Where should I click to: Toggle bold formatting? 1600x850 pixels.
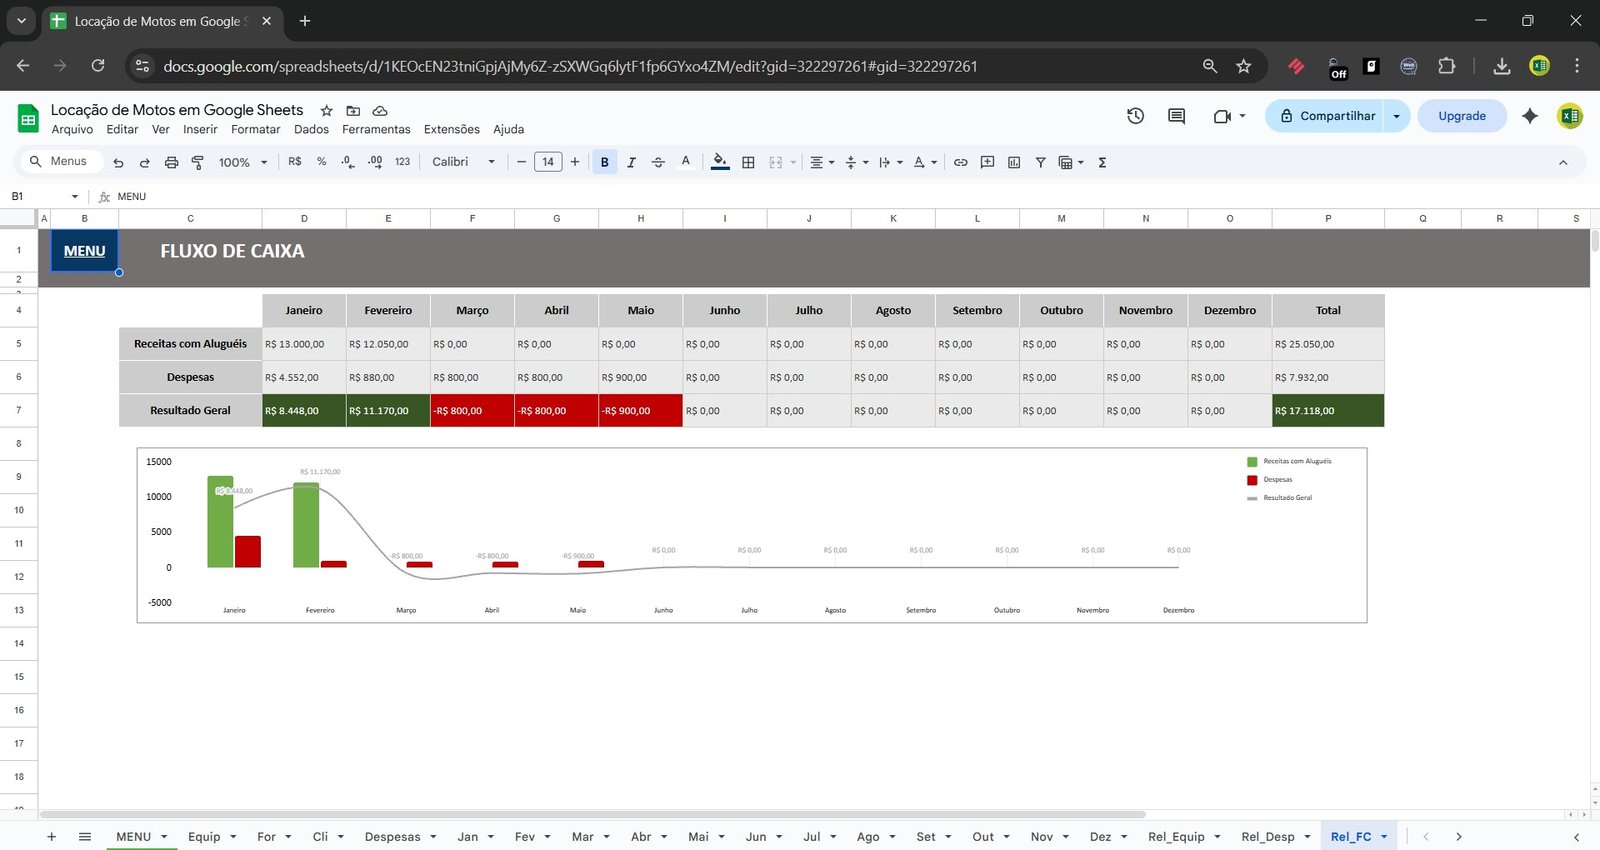coord(604,162)
